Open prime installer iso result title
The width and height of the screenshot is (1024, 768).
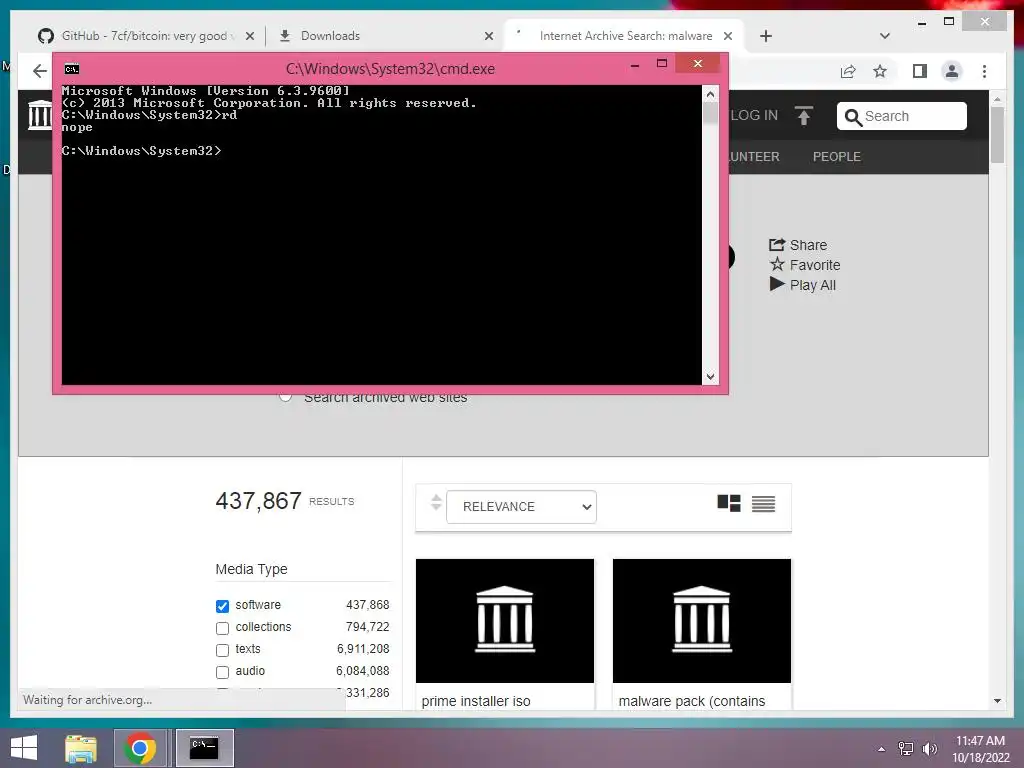point(476,701)
